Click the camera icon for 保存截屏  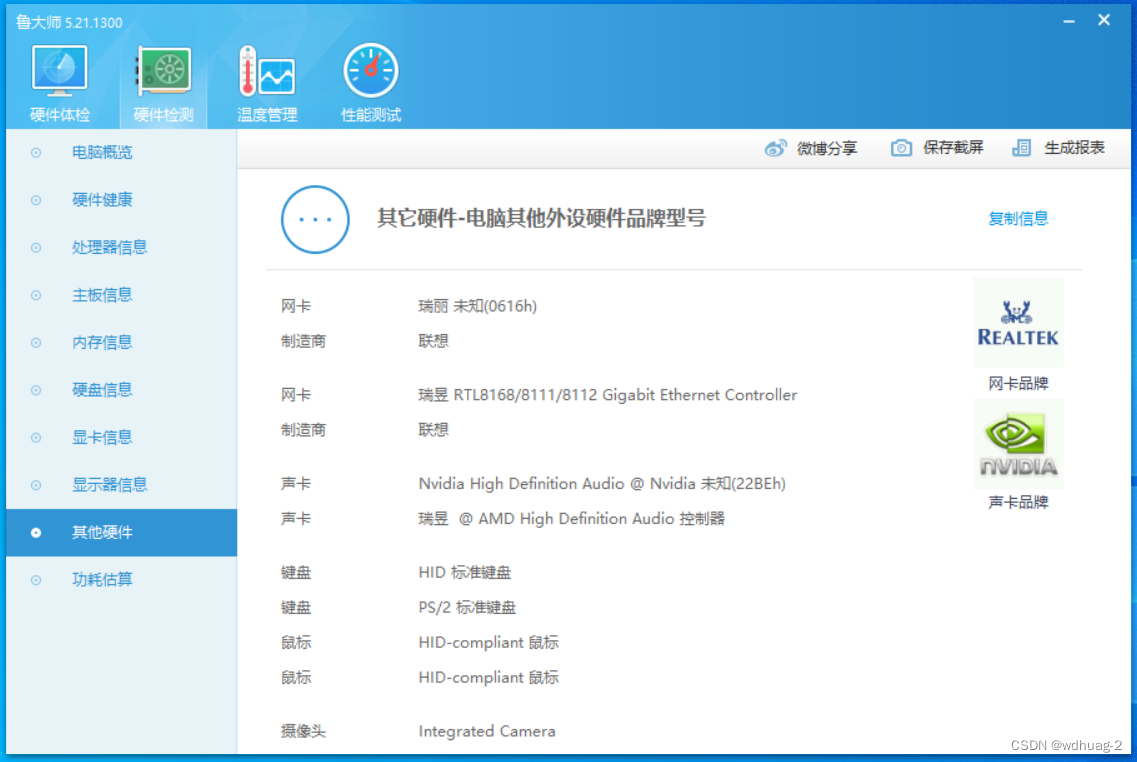(x=901, y=148)
